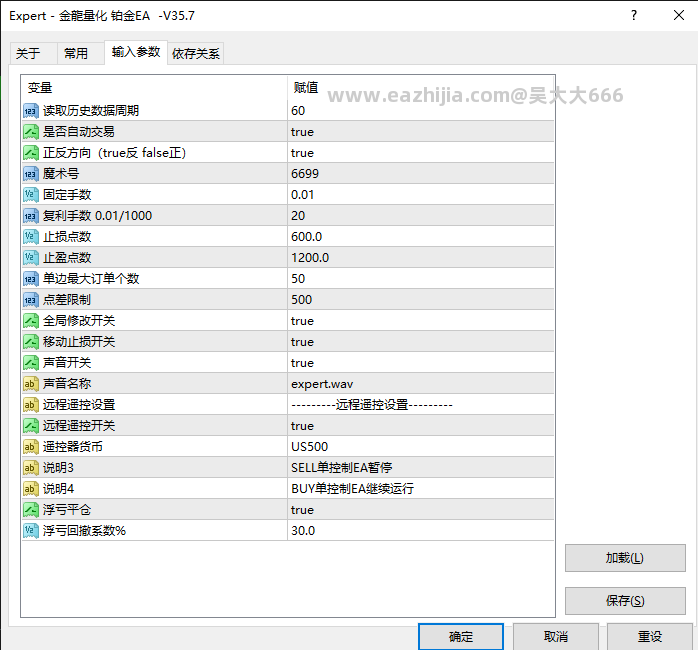Image resolution: width=698 pixels, height=650 pixels.
Task: Click the string icon beside 遥控器货币
Action: pos(31,447)
